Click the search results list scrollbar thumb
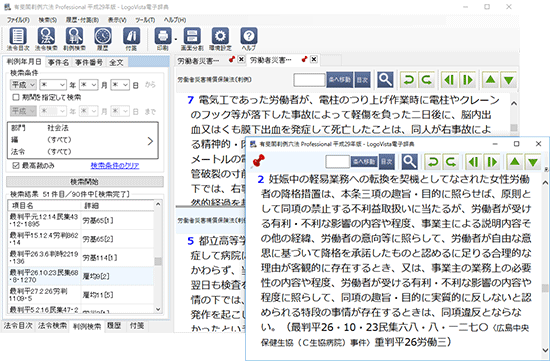 click(158, 261)
